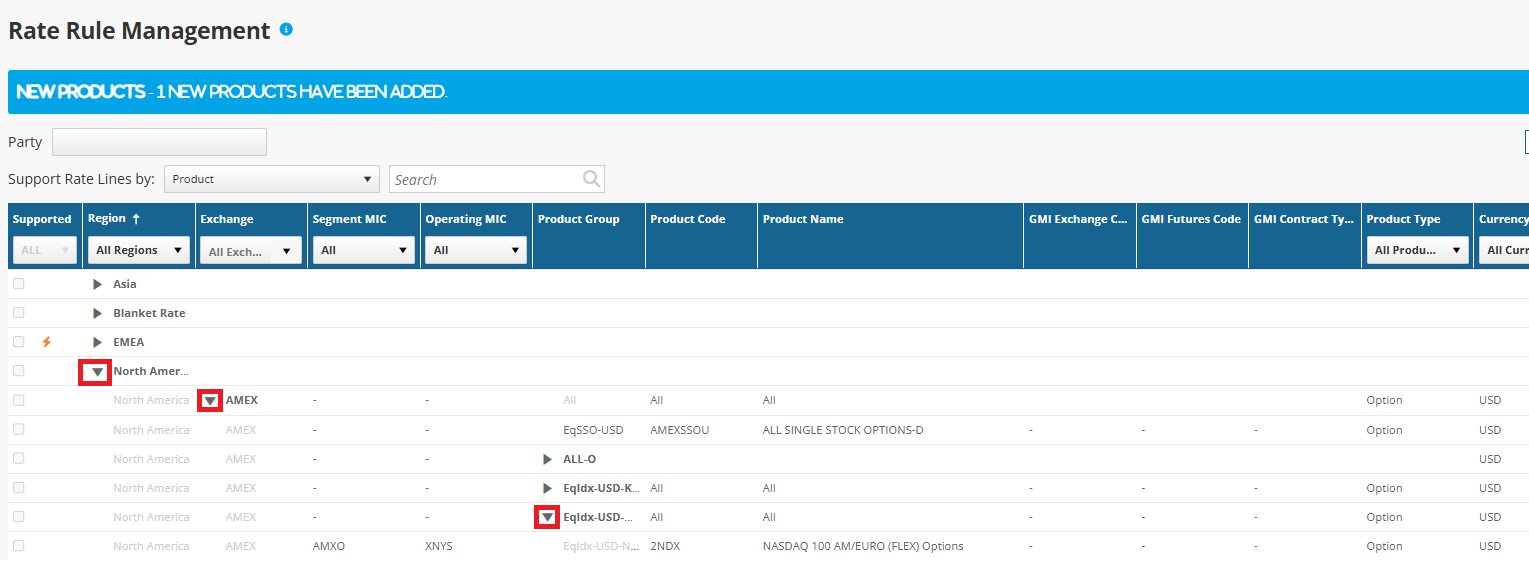Click the GMI Futures Code column header

click(1191, 219)
